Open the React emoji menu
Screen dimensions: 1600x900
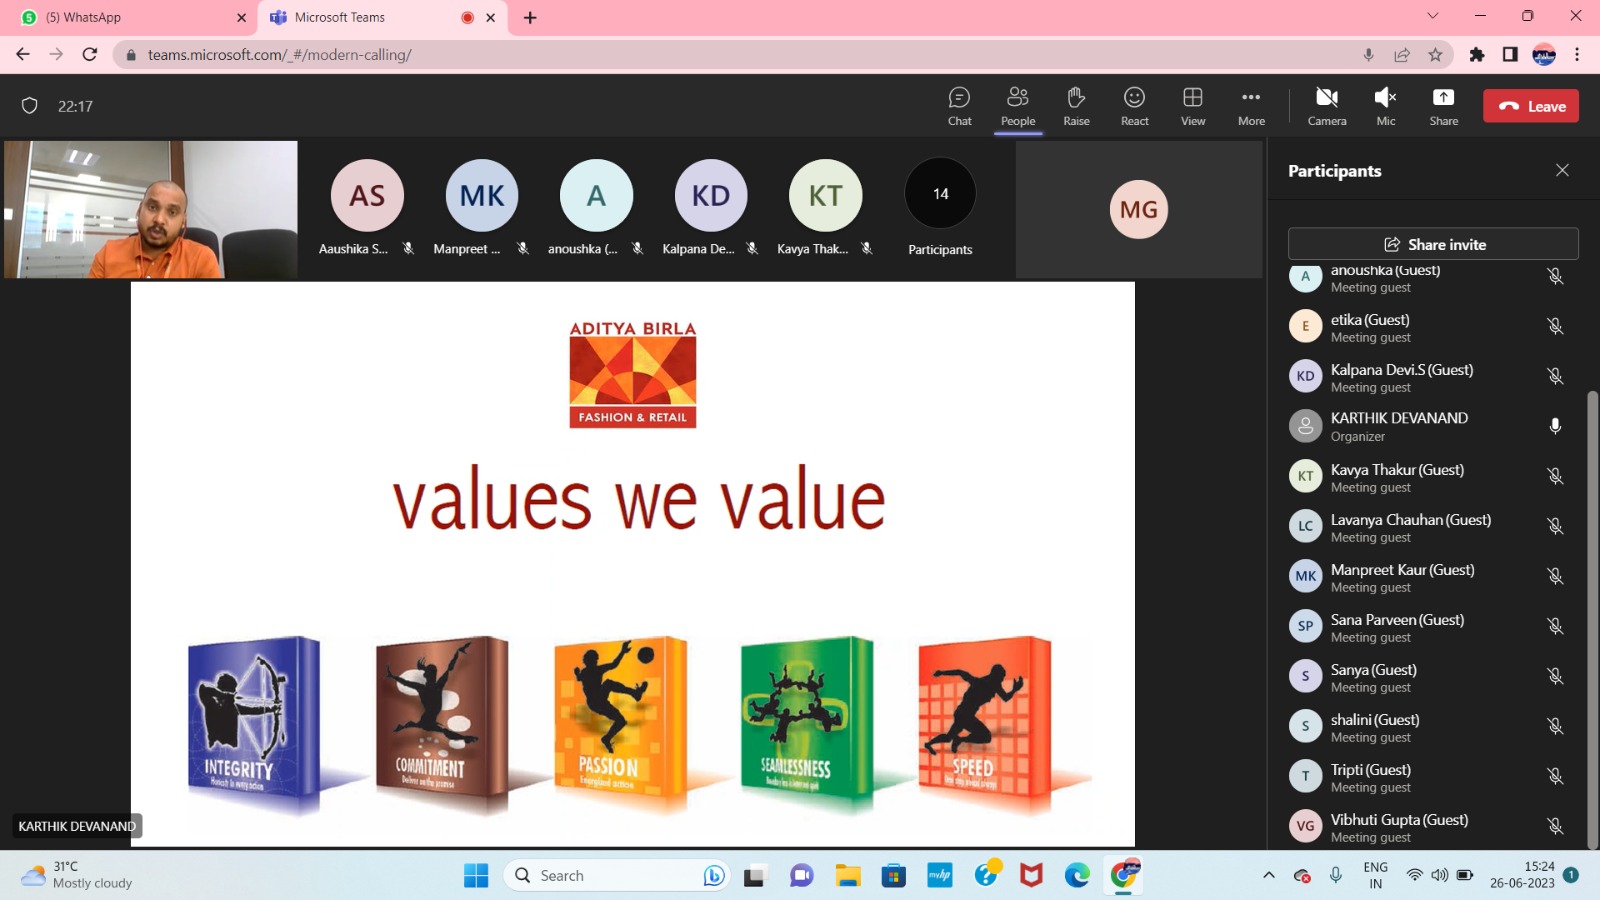click(x=1134, y=106)
